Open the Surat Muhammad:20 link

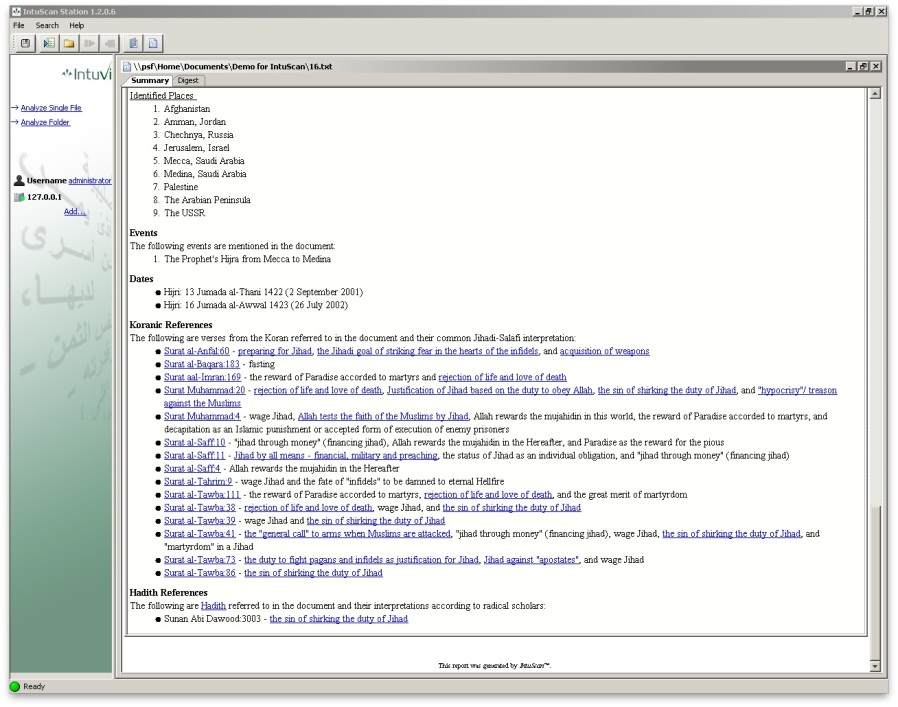[204, 391]
